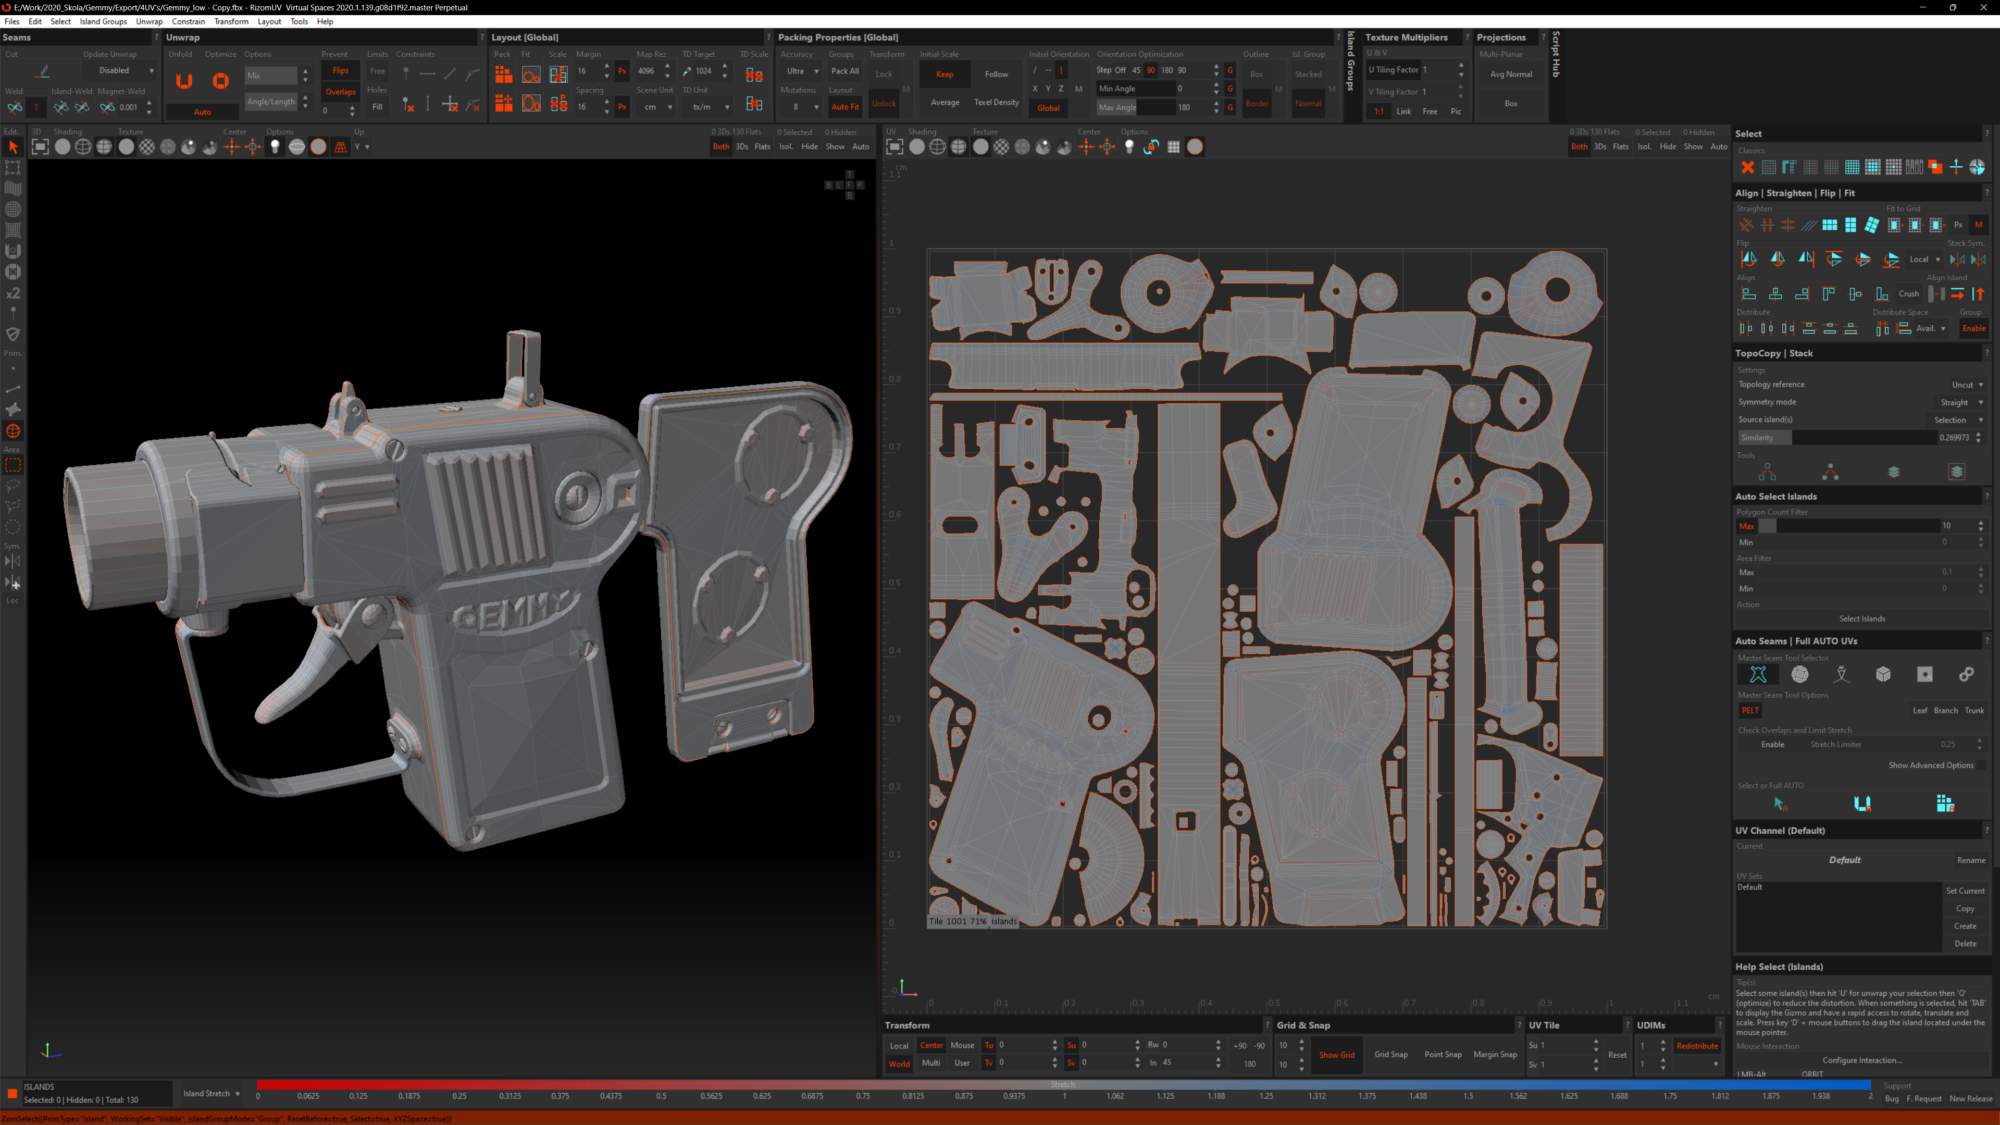Toggle the Overlaps prevent option
The height and width of the screenshot is (1125, 2000).
click(340, 92)
